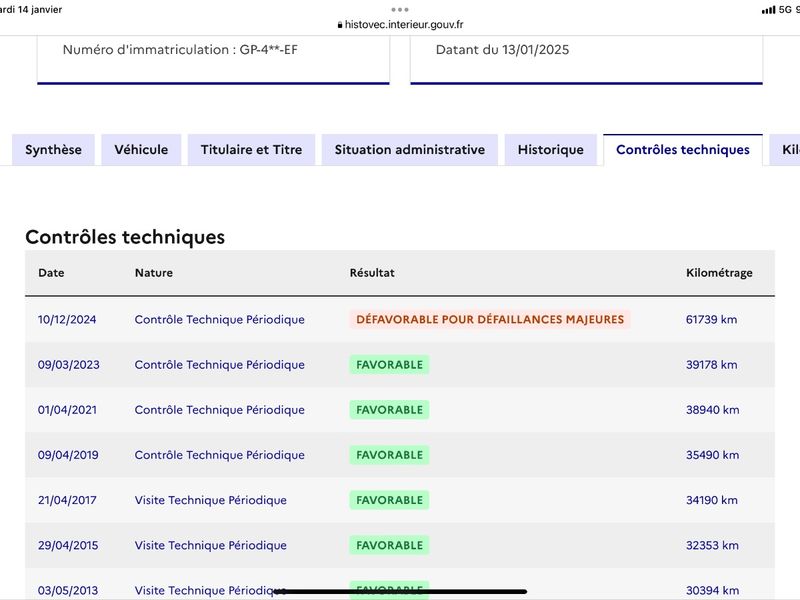Select the date 29/04/2015
This screenshot has height=600, width=800.
[x=68, y=545]
